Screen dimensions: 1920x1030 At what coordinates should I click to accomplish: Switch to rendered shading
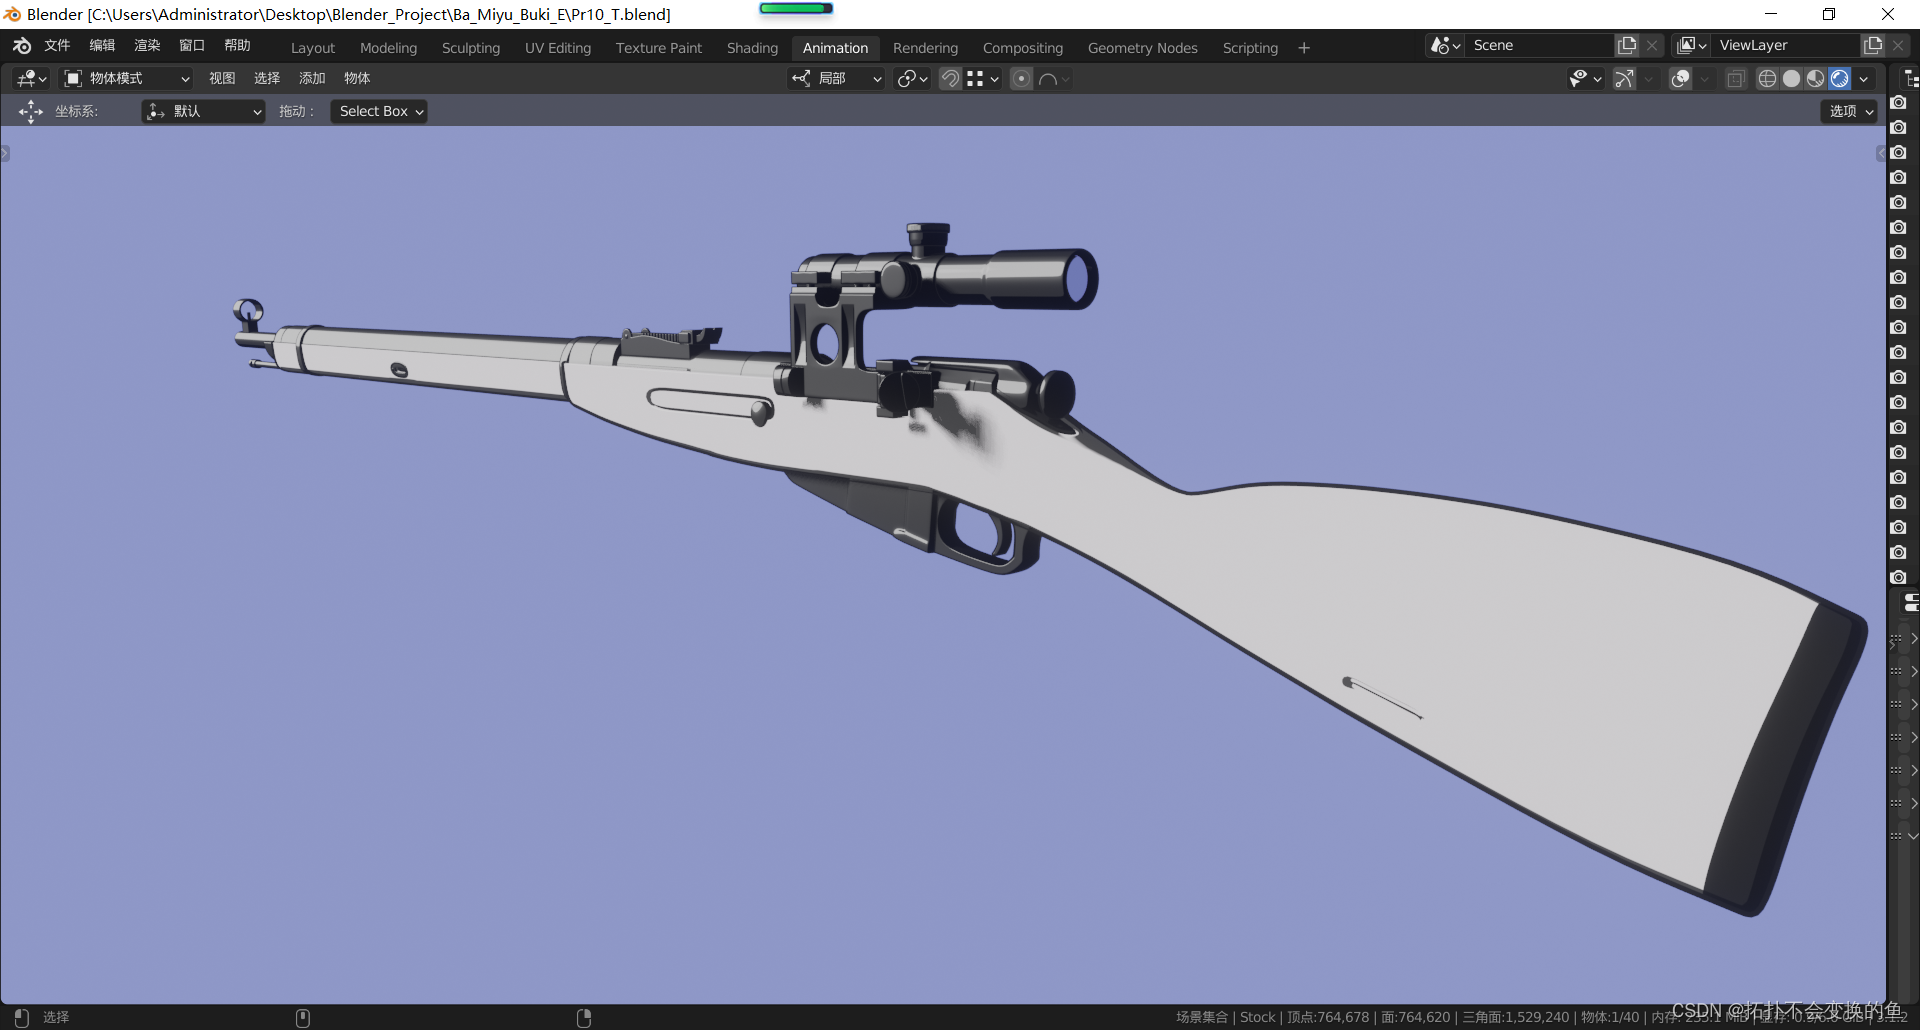[1839, 78]
